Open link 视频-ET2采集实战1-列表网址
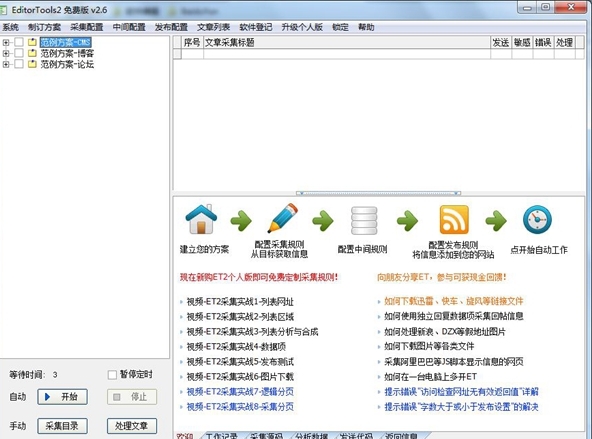592x439 pixels. (x=240, y=302)
